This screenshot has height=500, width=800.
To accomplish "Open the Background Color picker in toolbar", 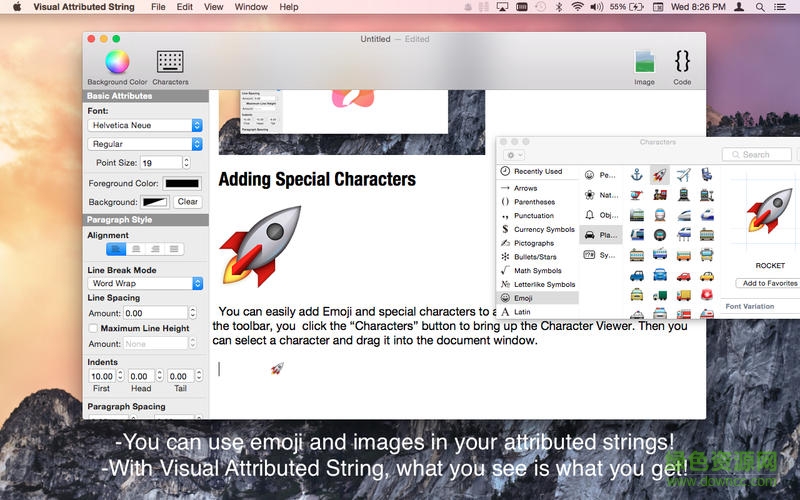I will point(117,61).
